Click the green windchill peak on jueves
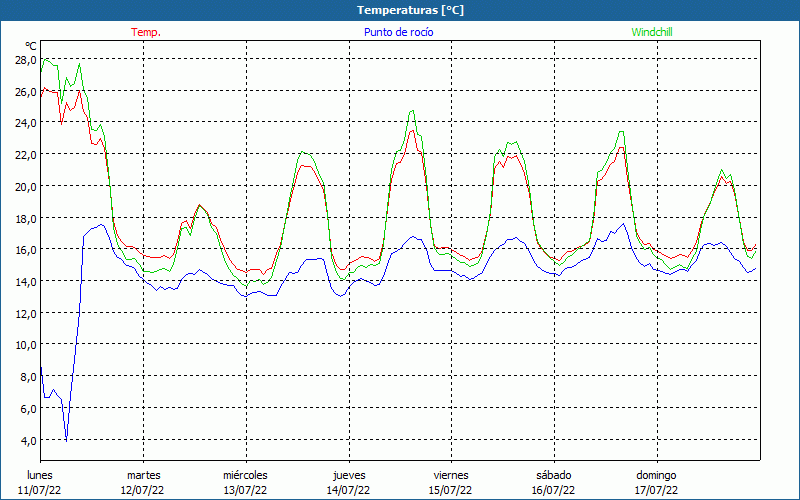This screenshot has height=500, width=800. [x=412, y=111]
